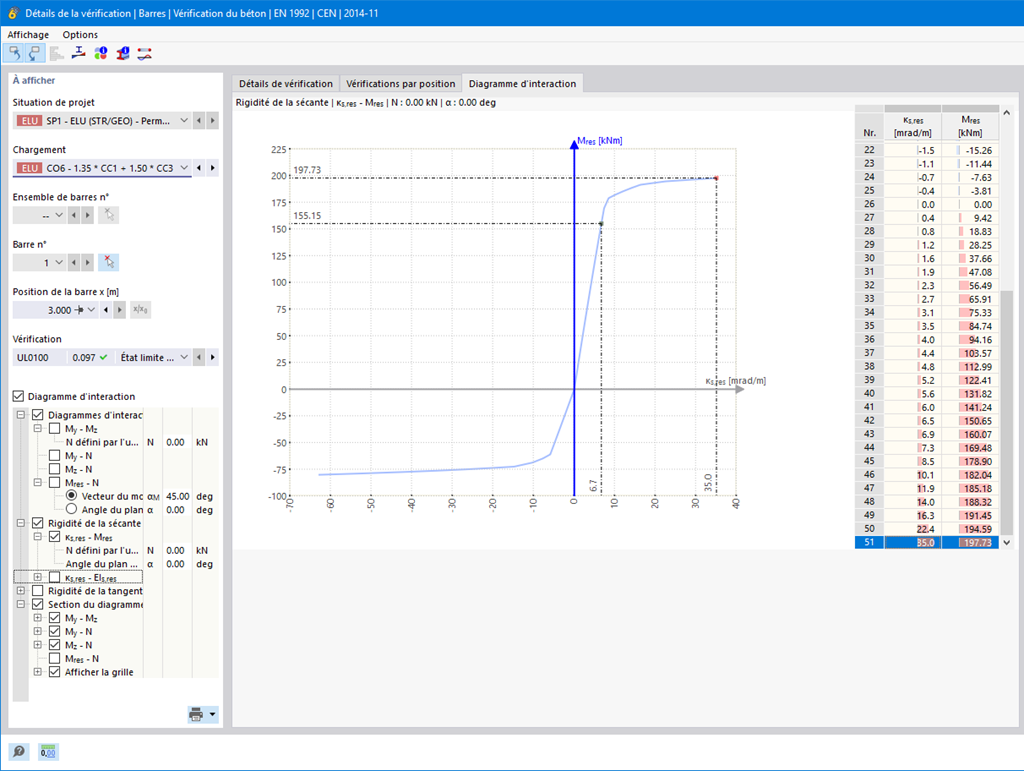Open the Vérification type dropdown
This screenshot has height=771, width=1024.
click(x=184, y=357)
